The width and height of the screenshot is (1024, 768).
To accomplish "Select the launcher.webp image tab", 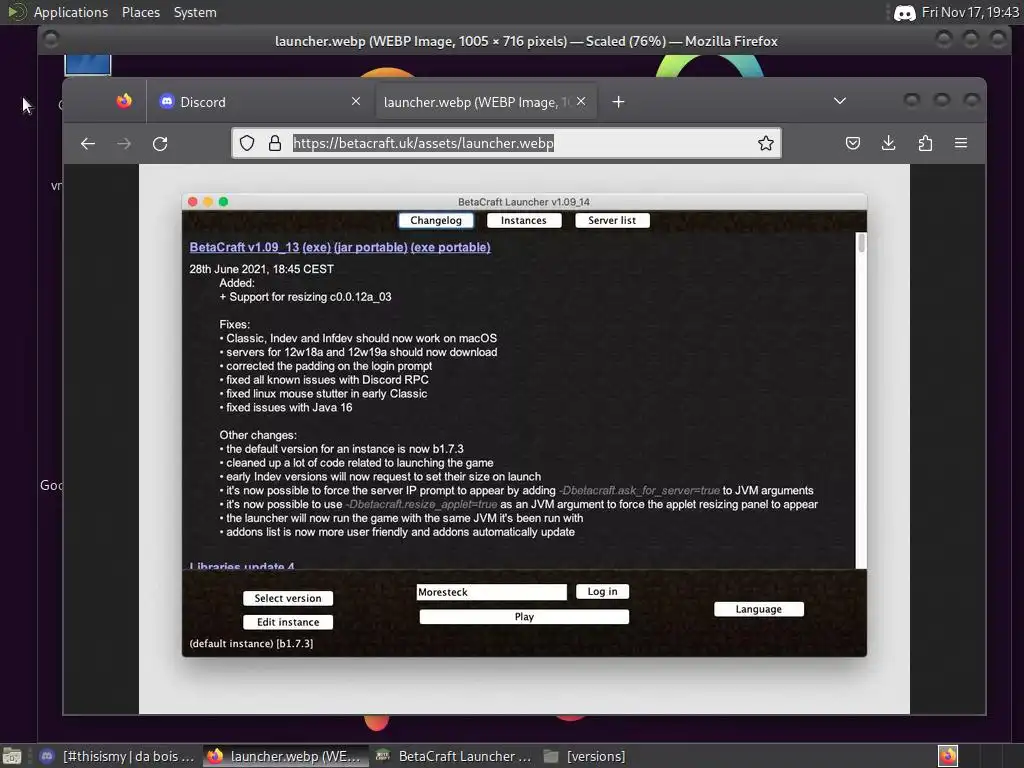I will [486, 102].
